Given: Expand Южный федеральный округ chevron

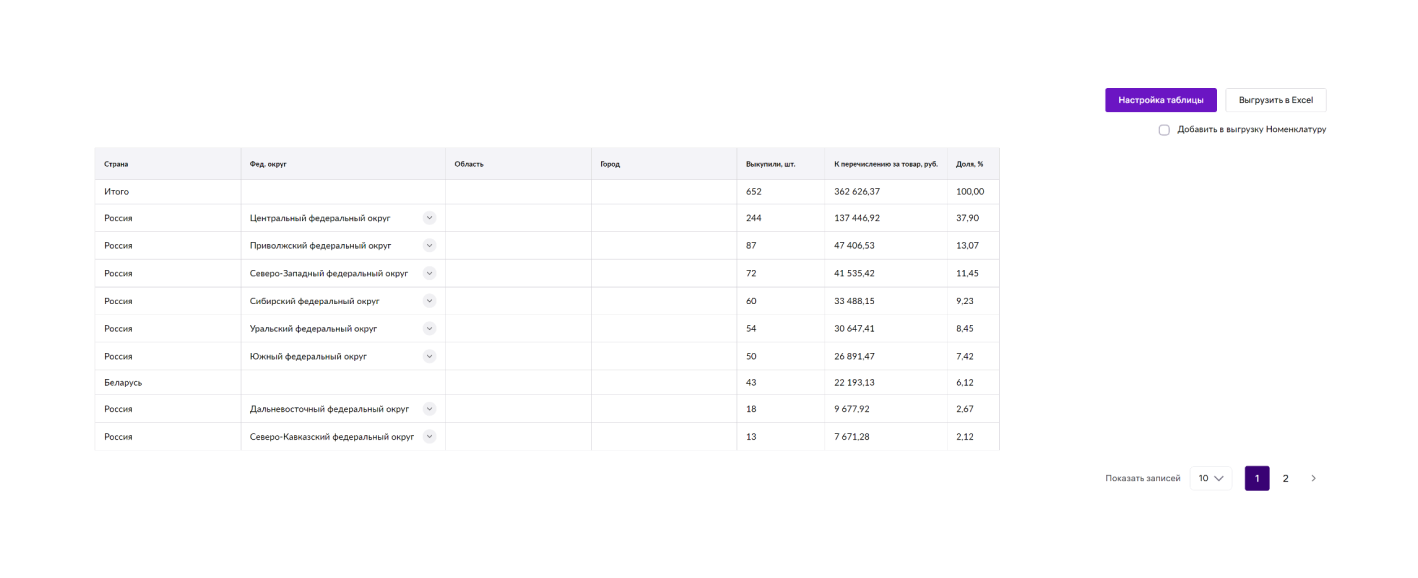Looking at the screenshot, I should pos(429,356).
